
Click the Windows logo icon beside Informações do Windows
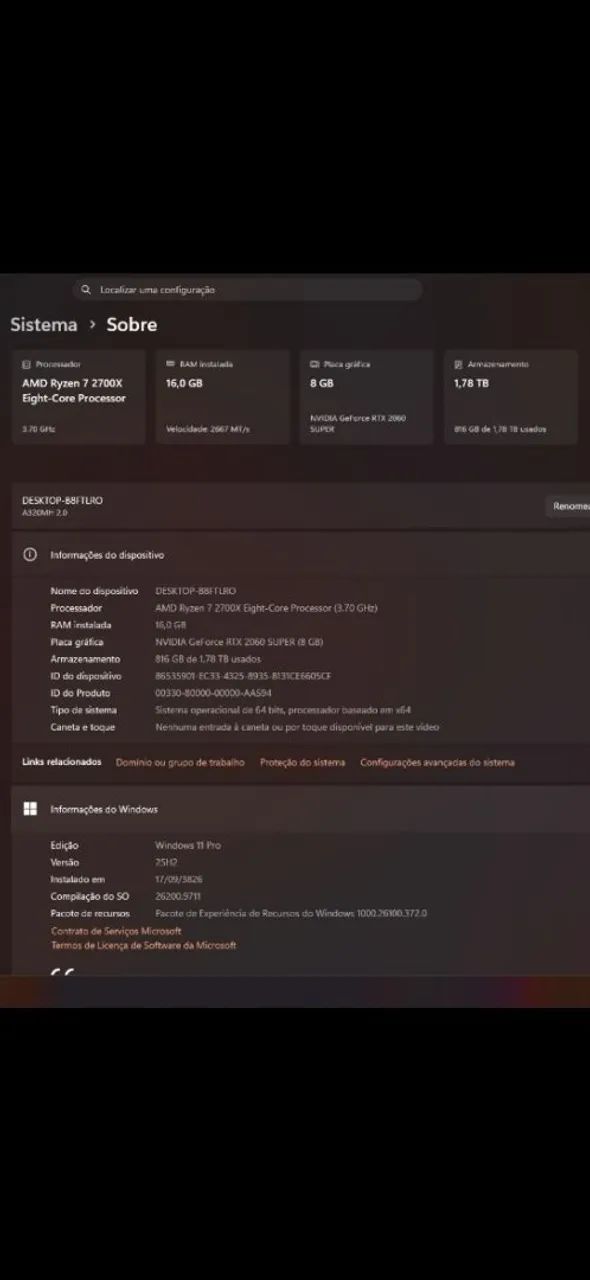click(x=30, y=809)
